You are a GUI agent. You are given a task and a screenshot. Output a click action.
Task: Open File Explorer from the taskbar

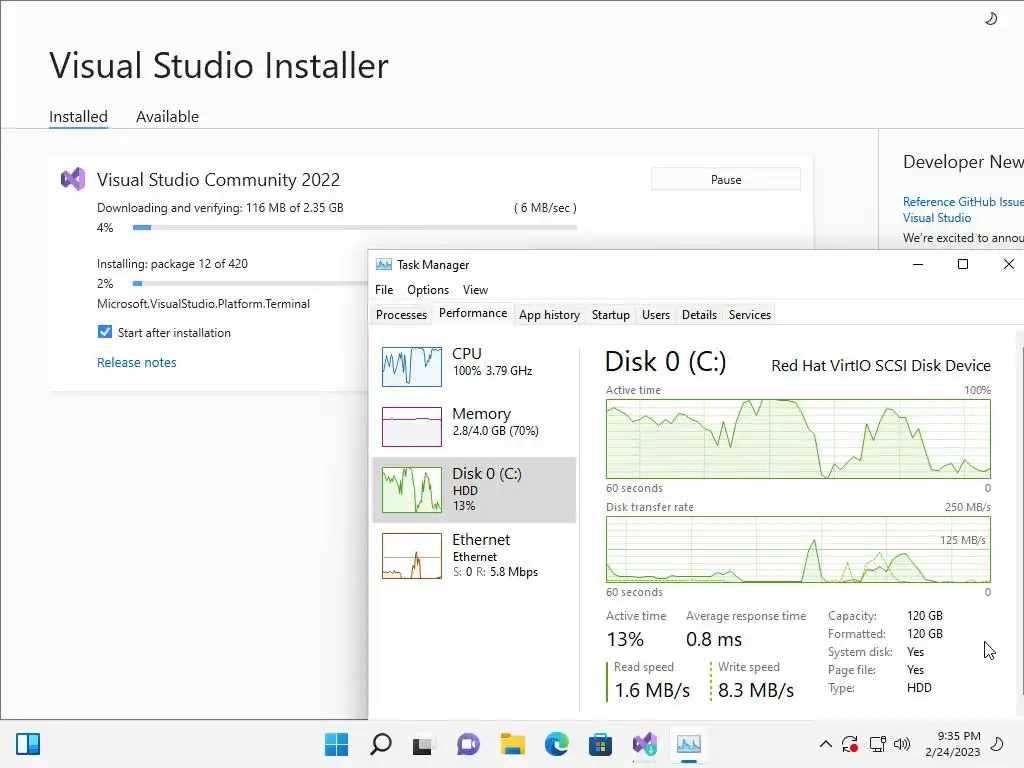click(x=513, y=744)
